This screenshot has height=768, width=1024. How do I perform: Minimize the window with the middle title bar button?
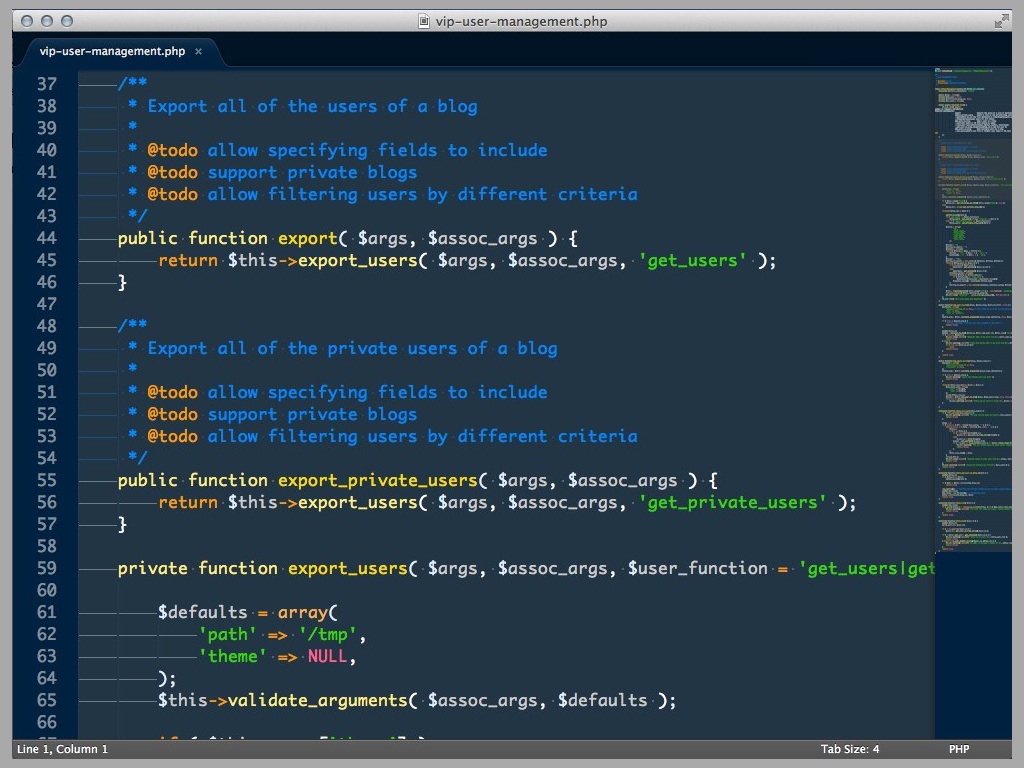(47, 22)
